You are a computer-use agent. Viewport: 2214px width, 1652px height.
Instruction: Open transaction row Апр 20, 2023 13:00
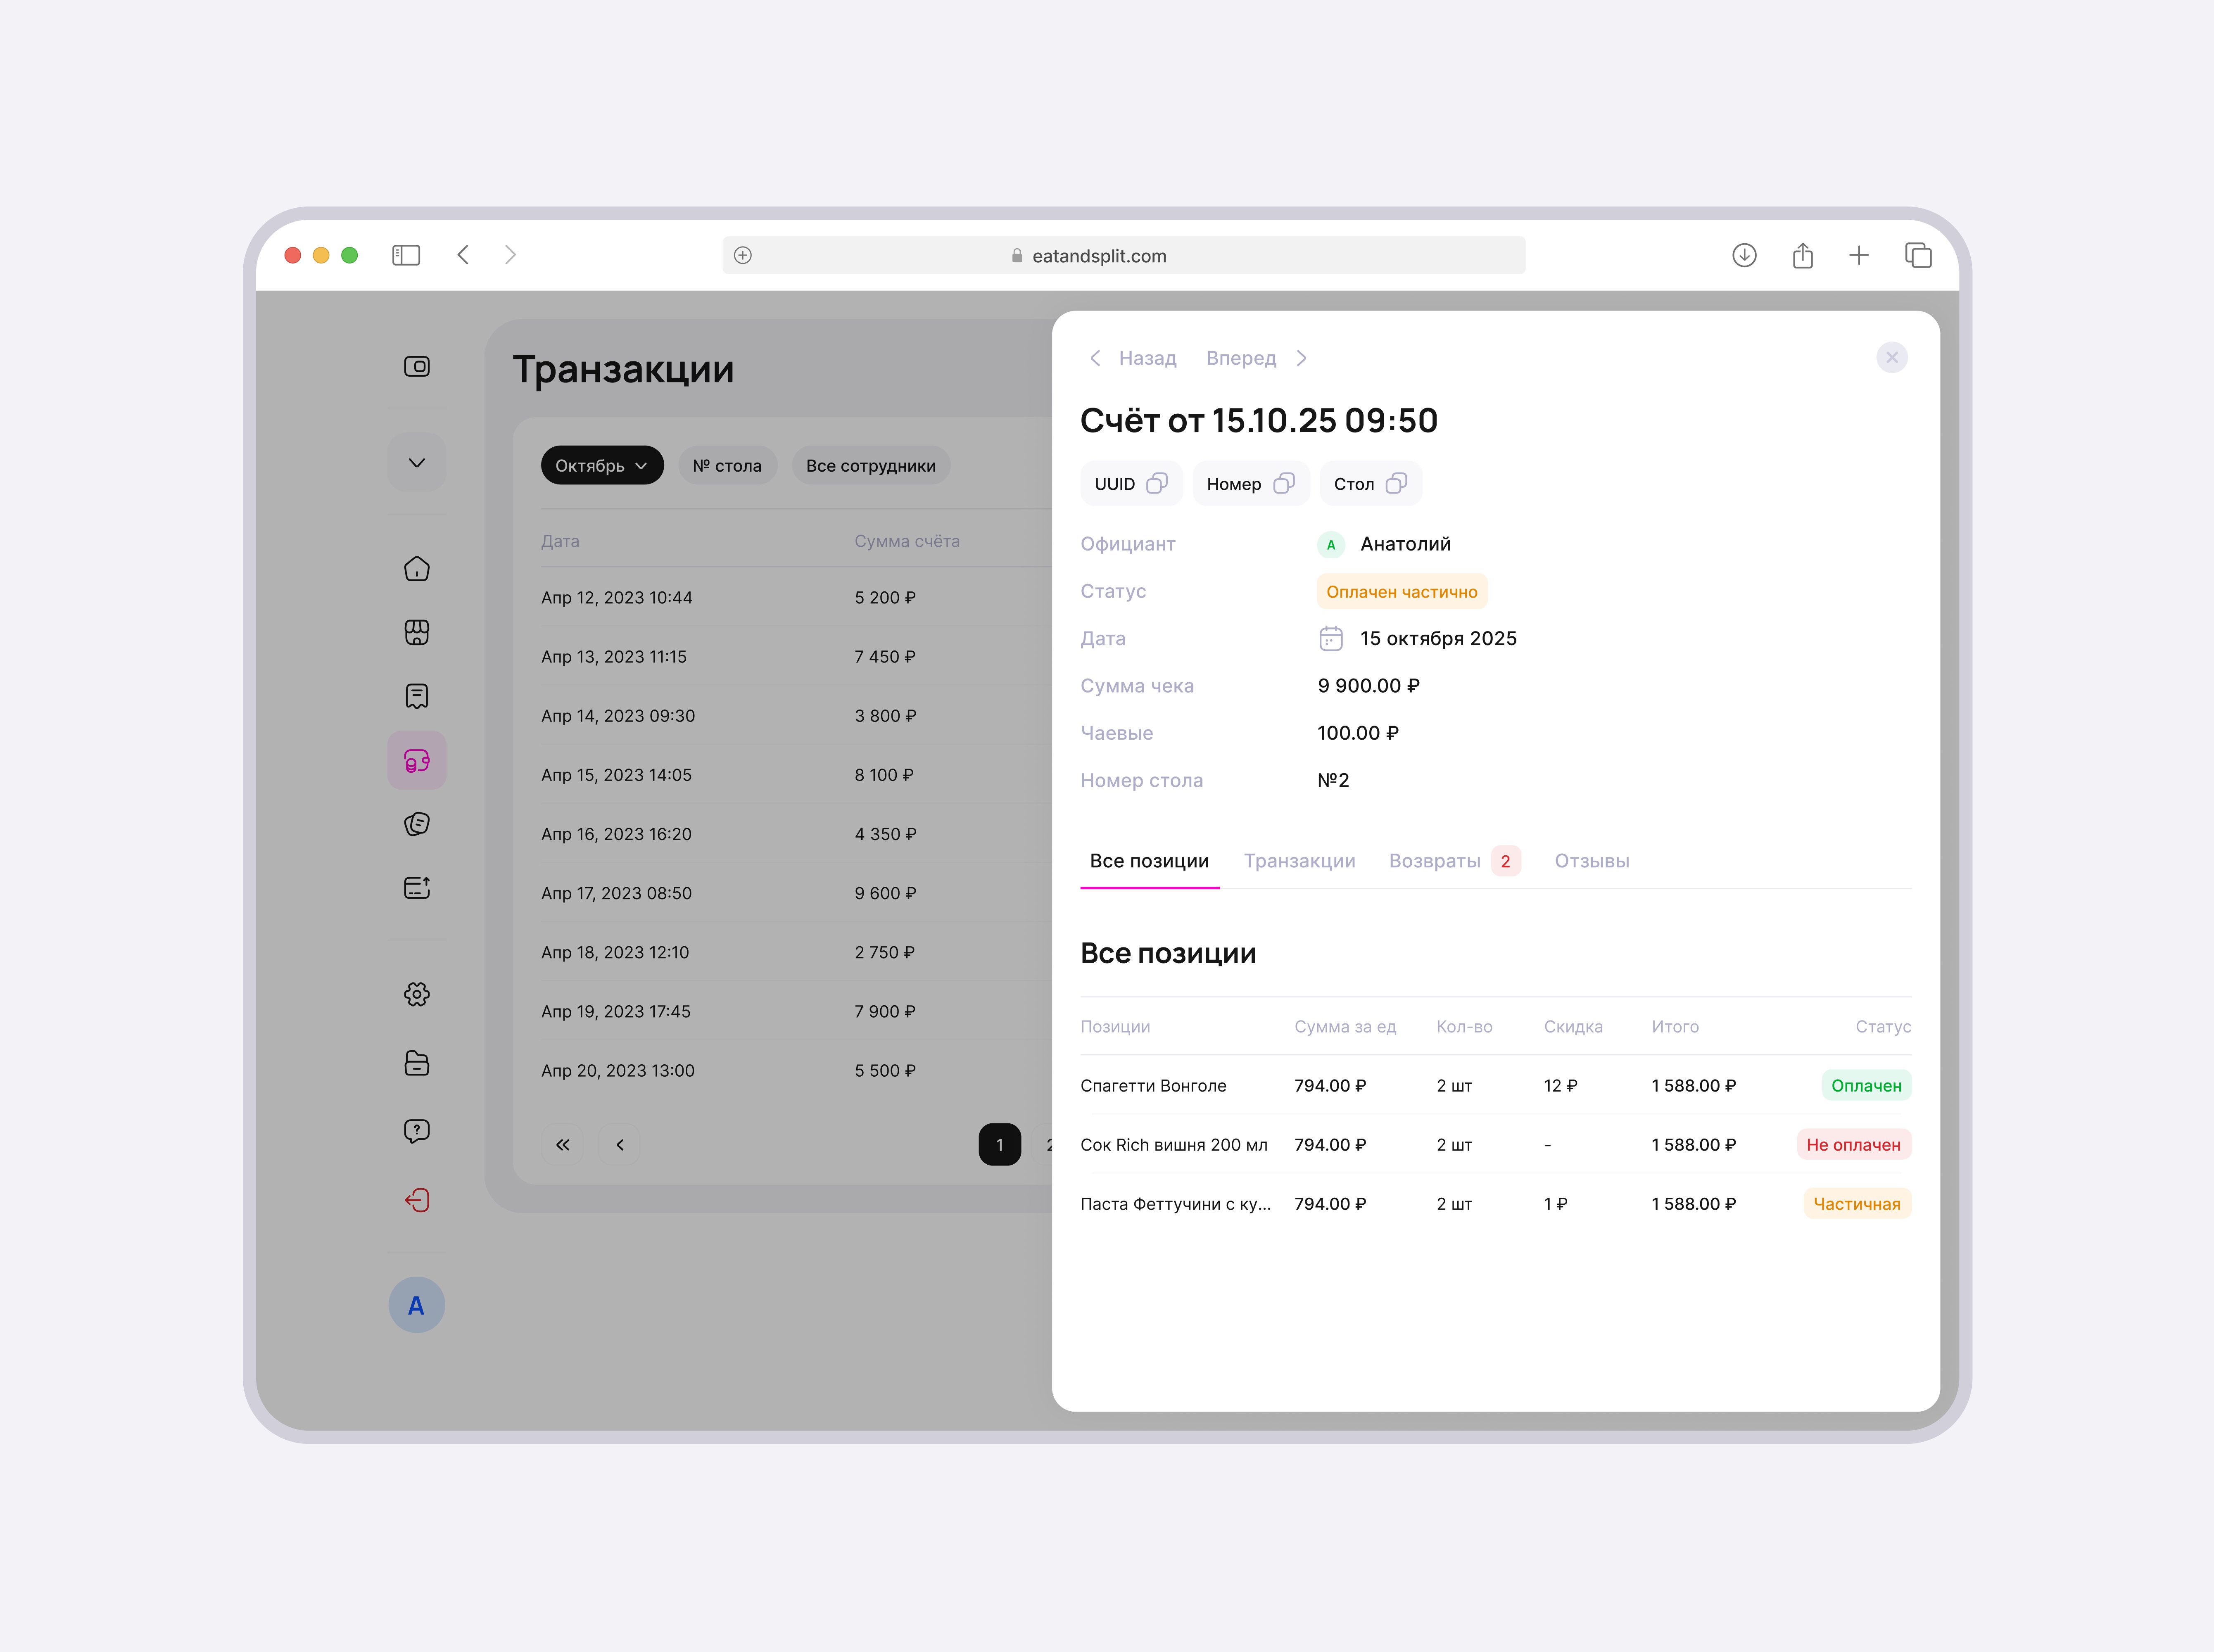pyautogui.click(x=796, y=1070)
